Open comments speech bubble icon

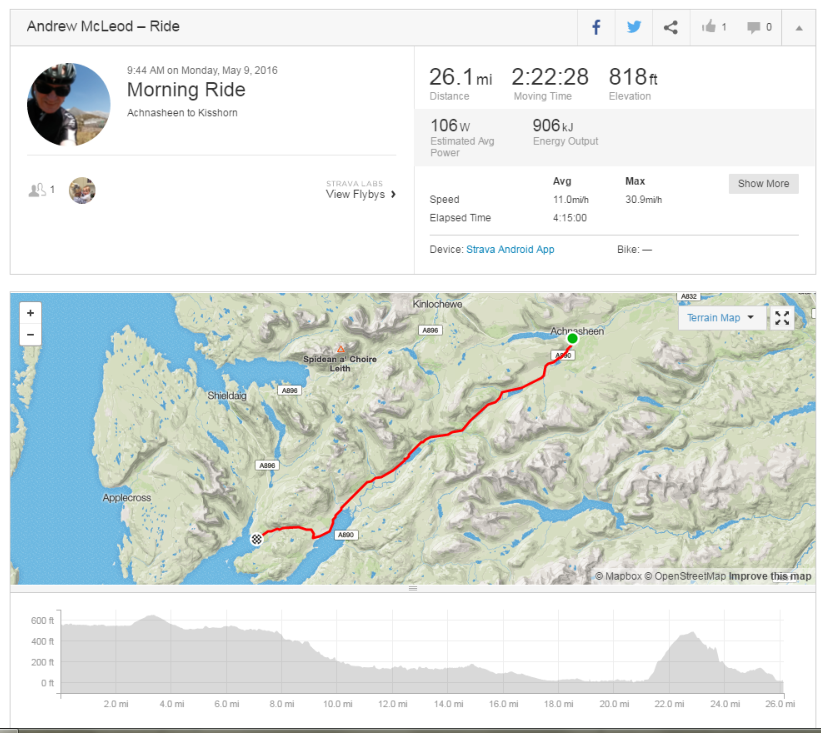coord(753,27)
